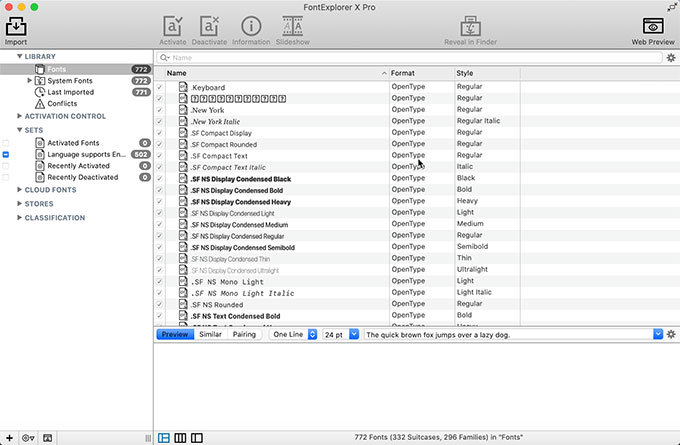The image size is (680, 445).
Task: Collapse the LIBRARY section
Action: 20,56
